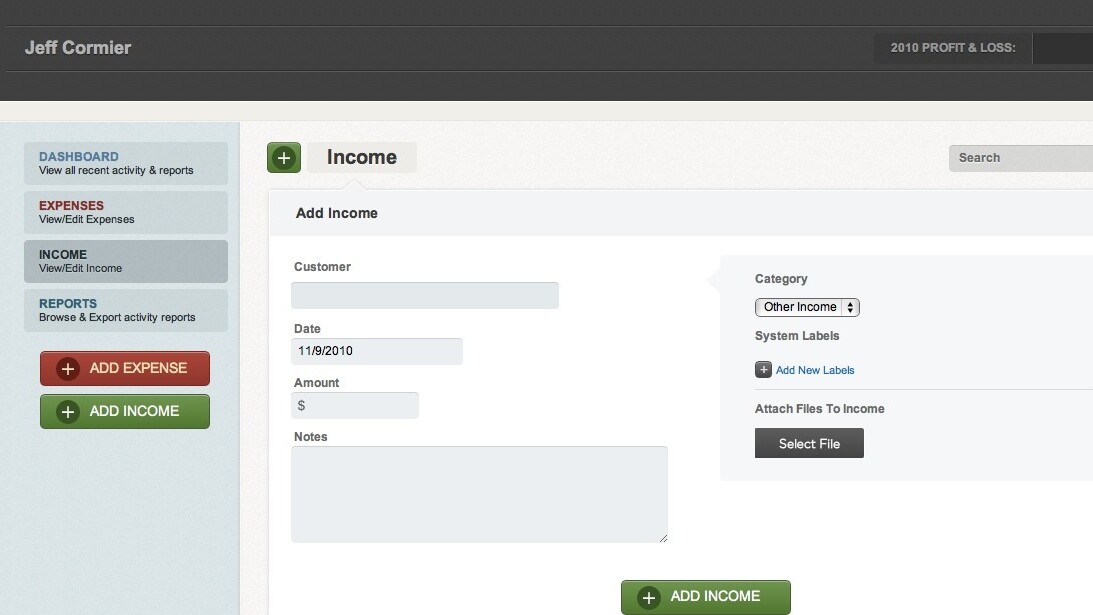This screenshot has width=1093, height=615.
Task: Click the Select File button
Action: pos(809,444)
